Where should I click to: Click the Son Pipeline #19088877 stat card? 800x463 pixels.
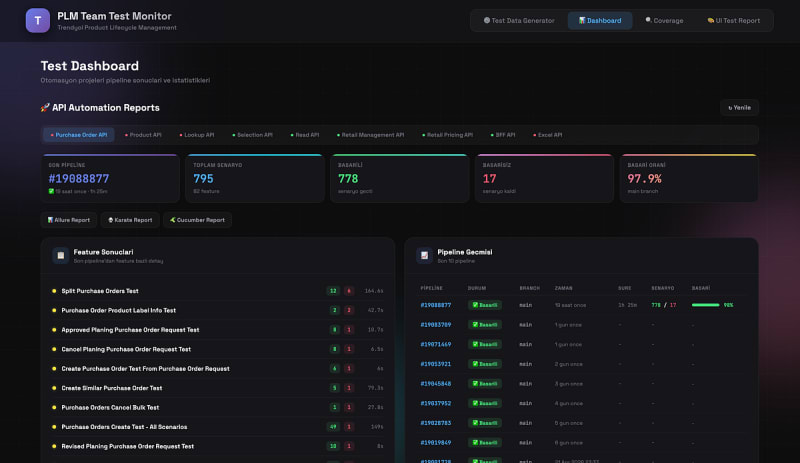click(110, 178)
